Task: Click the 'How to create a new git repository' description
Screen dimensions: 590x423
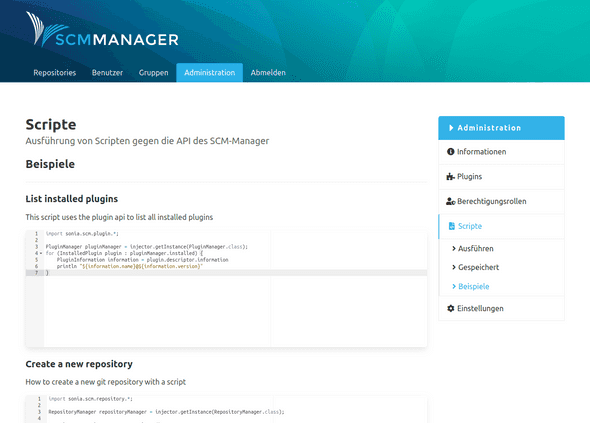Action: [x=106, y=382]
